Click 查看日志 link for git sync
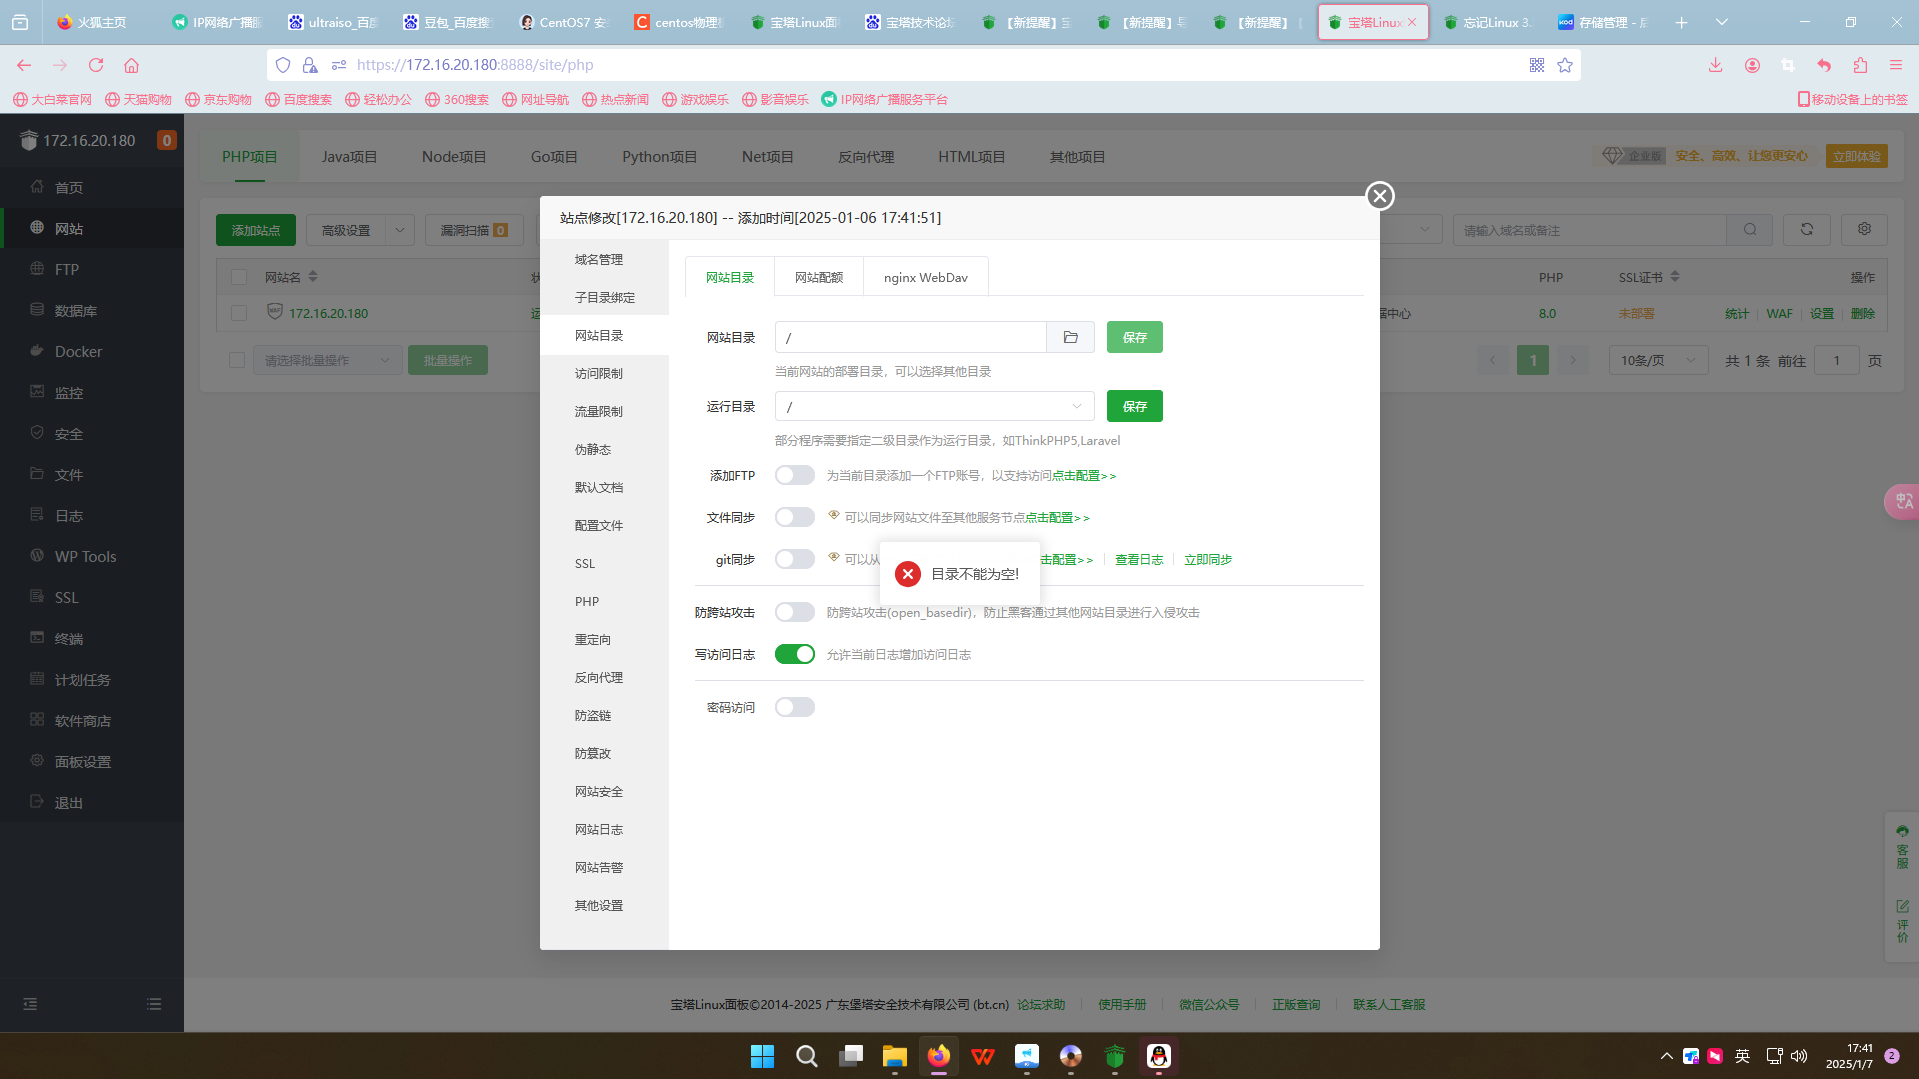The height and width of the screenshot is (1079, 1919). (1139, 559)
